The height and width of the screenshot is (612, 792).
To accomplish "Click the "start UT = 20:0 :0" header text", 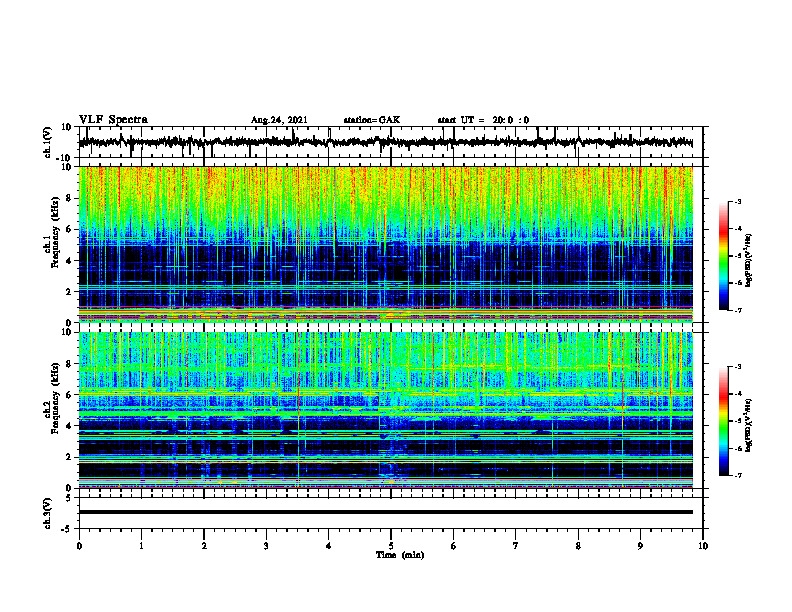I will (483, 120).
